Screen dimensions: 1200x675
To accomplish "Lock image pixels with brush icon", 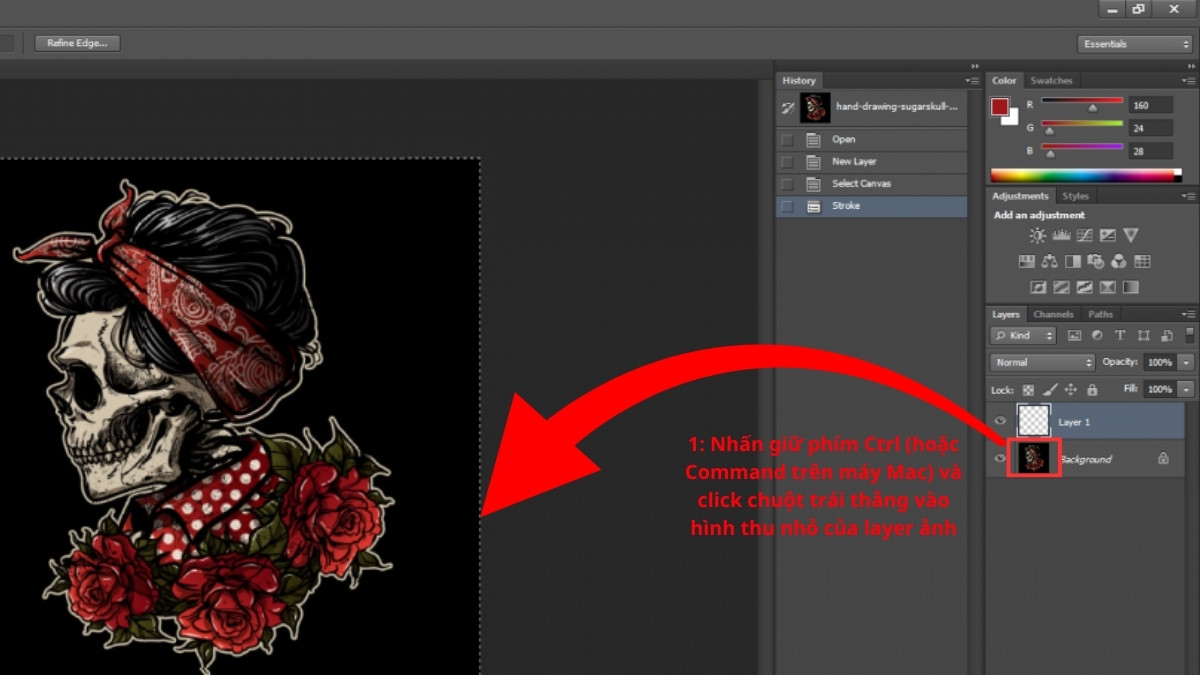I will pos(1050,389).
